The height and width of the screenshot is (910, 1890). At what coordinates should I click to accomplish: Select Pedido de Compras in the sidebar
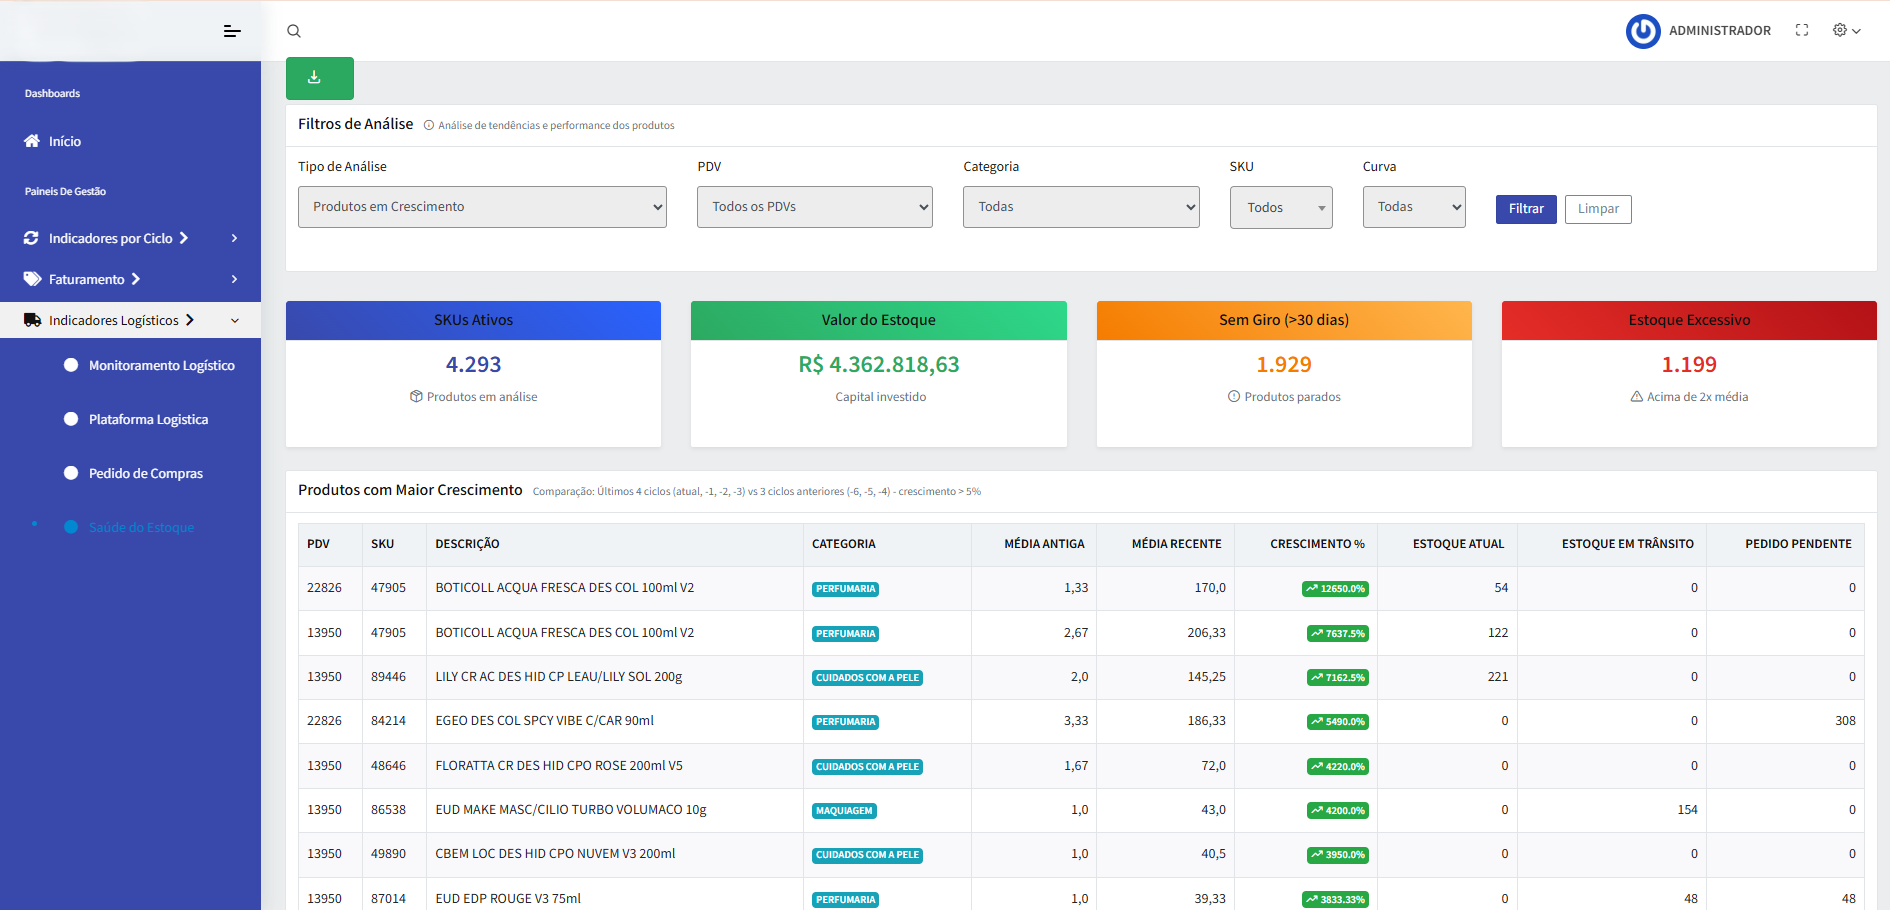tap(145, 474)
